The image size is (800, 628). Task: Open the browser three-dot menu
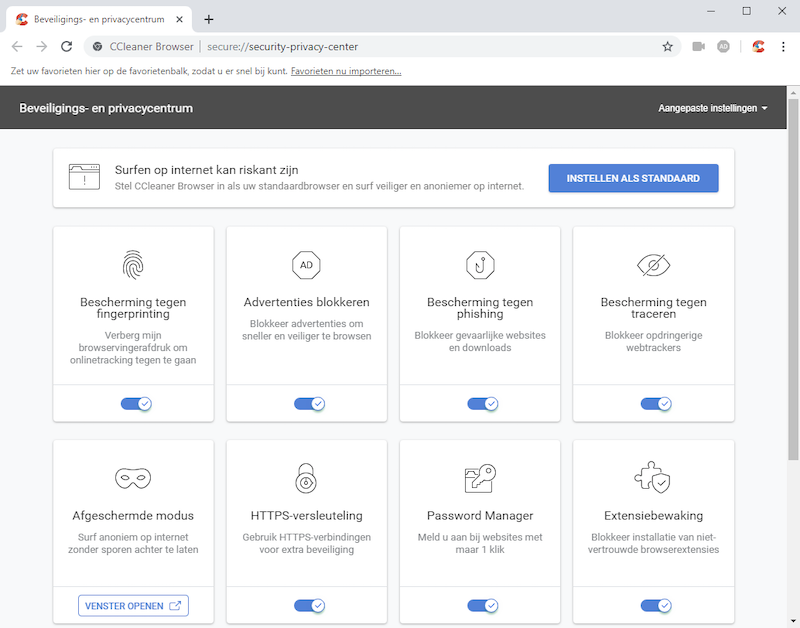click(x=783, y=46)
